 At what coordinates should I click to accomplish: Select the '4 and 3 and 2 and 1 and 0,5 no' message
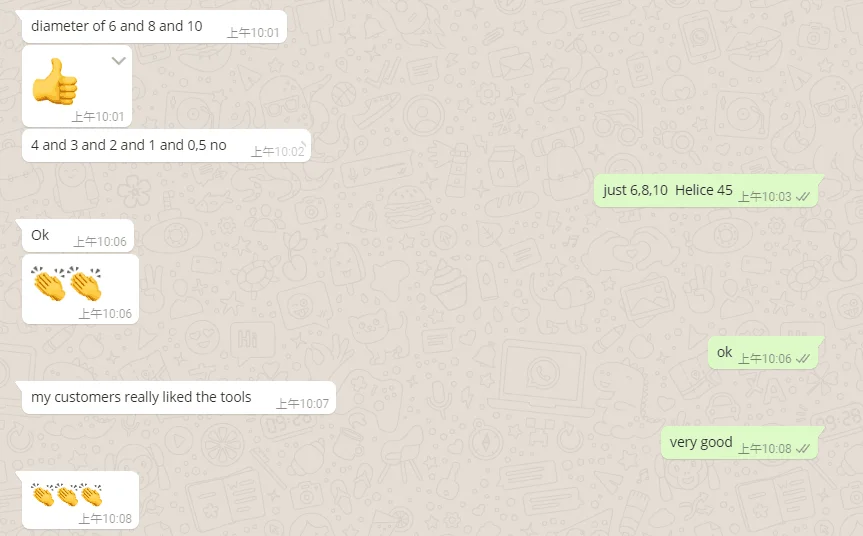coord(166,145)
